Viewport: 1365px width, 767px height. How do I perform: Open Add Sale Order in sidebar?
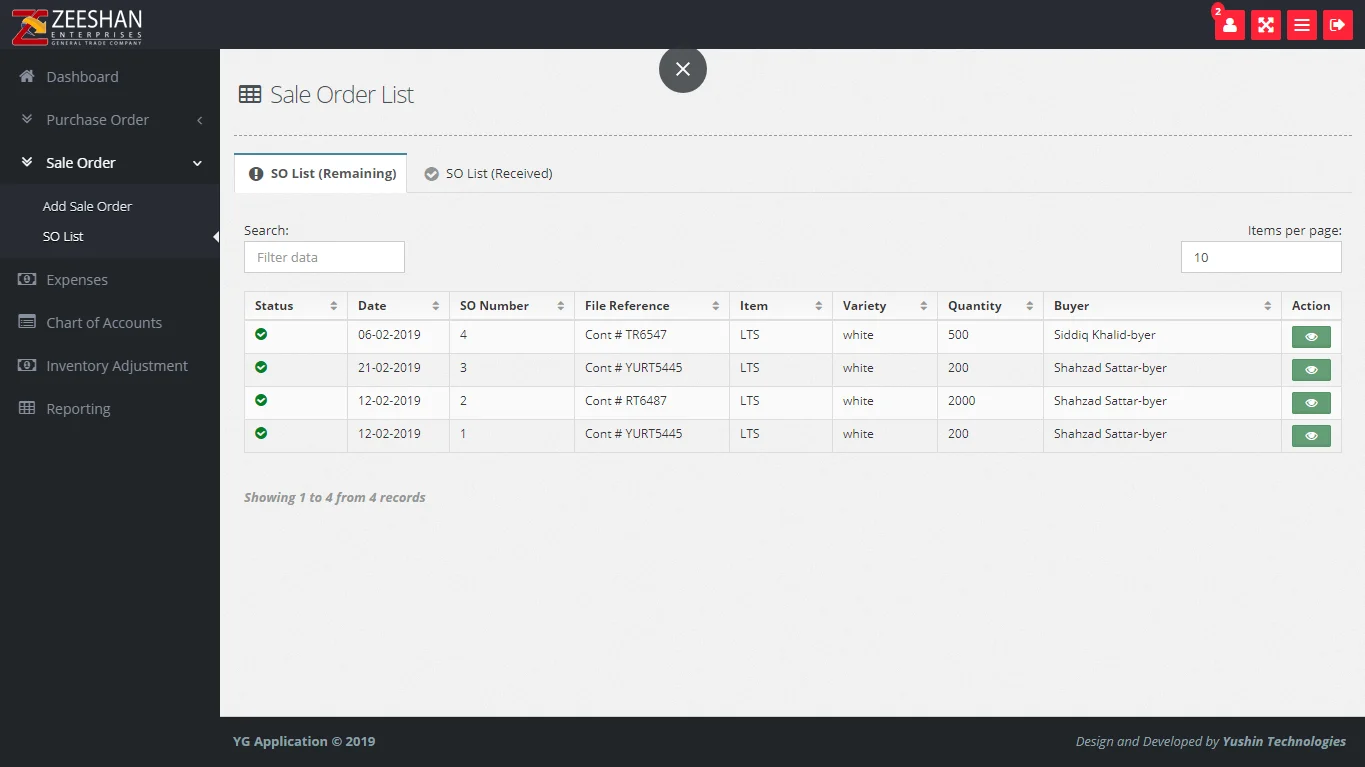(x=87, y=206)
